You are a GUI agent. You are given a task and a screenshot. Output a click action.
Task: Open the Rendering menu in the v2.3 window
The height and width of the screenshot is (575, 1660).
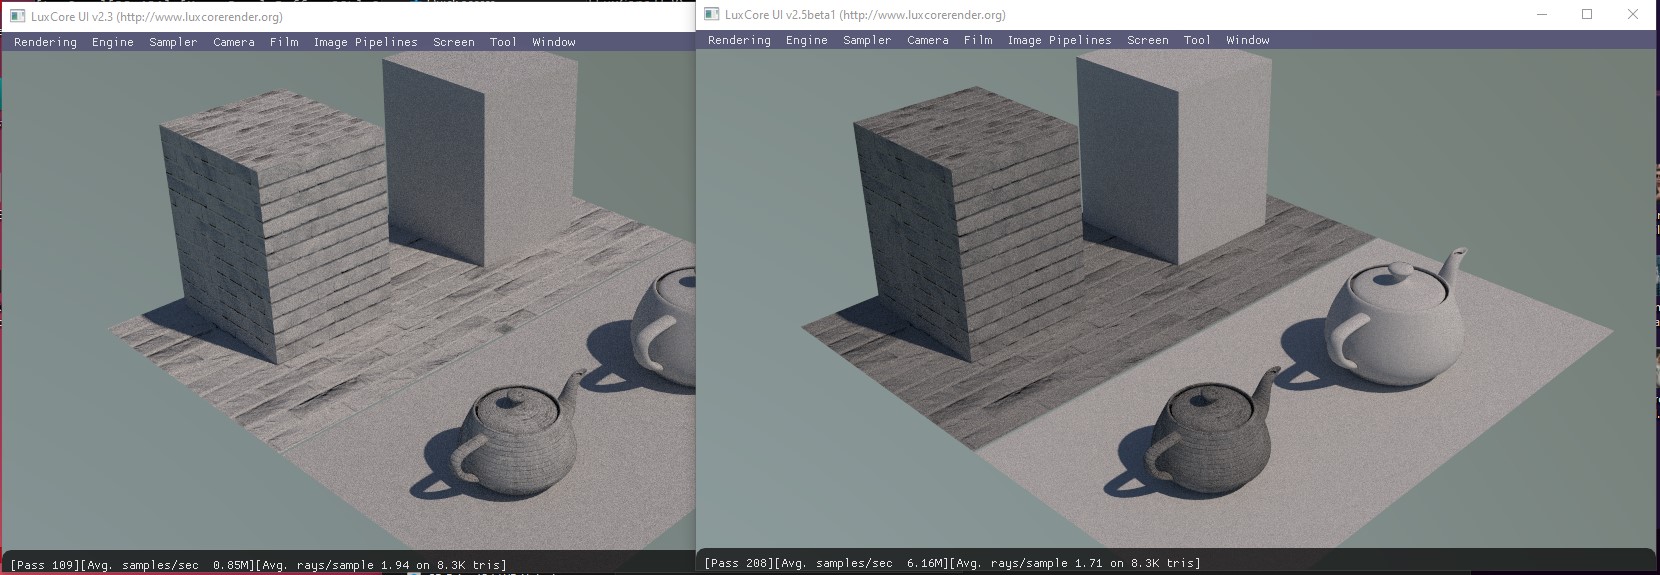(45, 42)
